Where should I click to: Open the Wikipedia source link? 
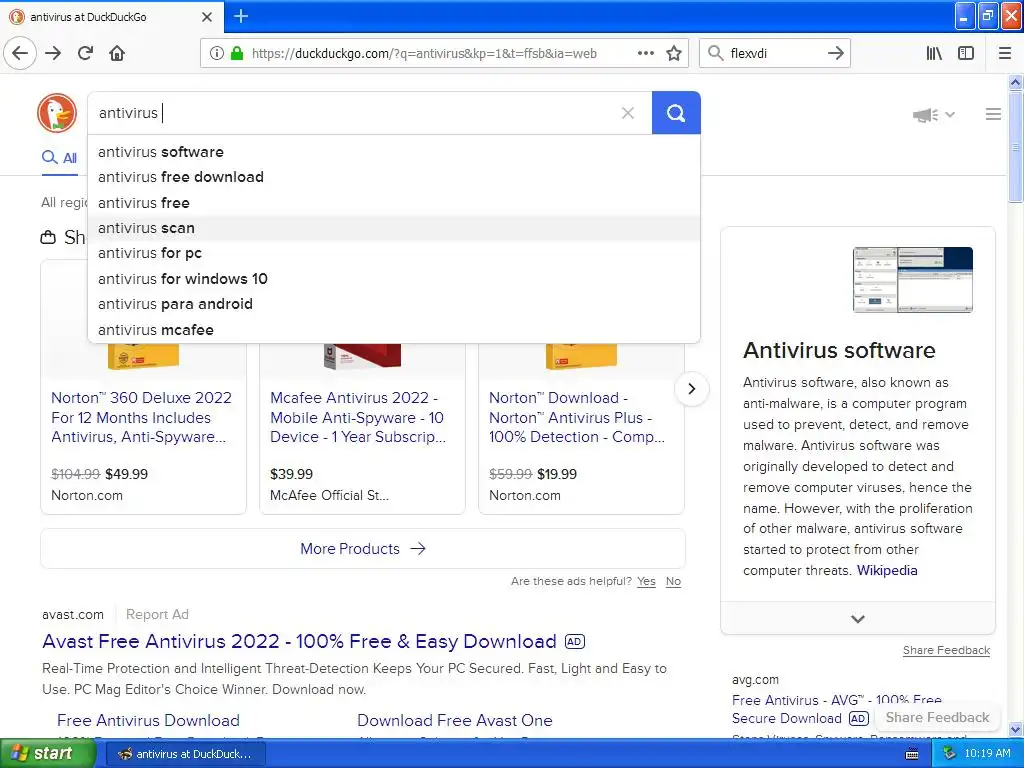[x=887, y=570]
